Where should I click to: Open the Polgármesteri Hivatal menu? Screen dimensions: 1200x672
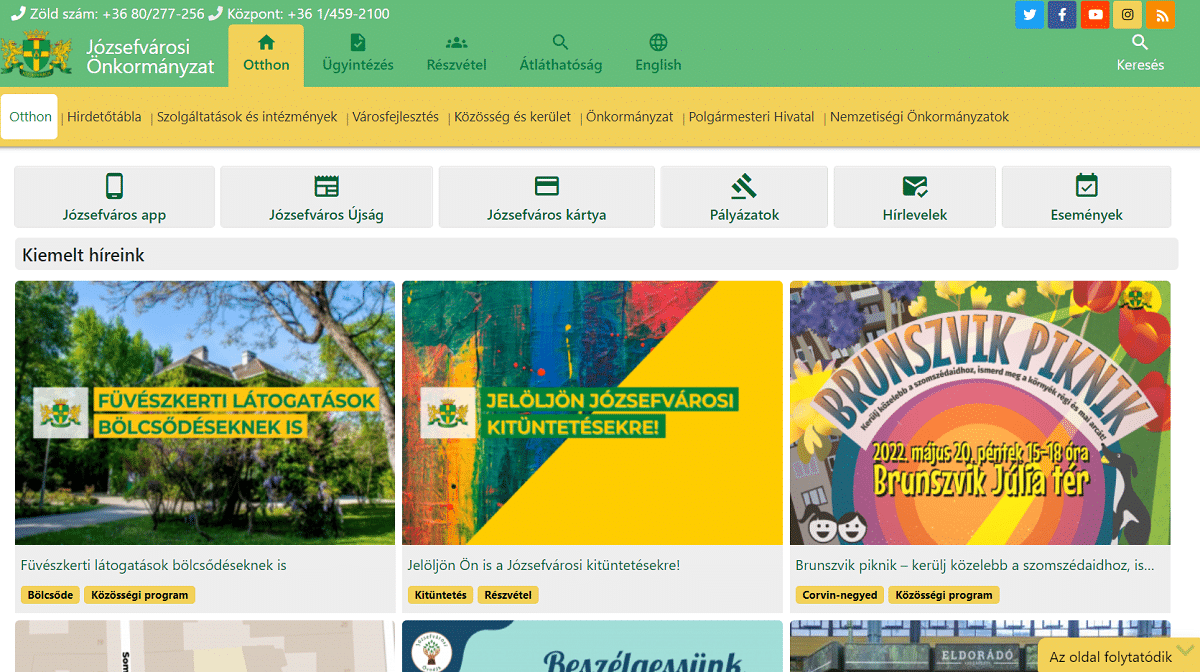coord(752,117)
